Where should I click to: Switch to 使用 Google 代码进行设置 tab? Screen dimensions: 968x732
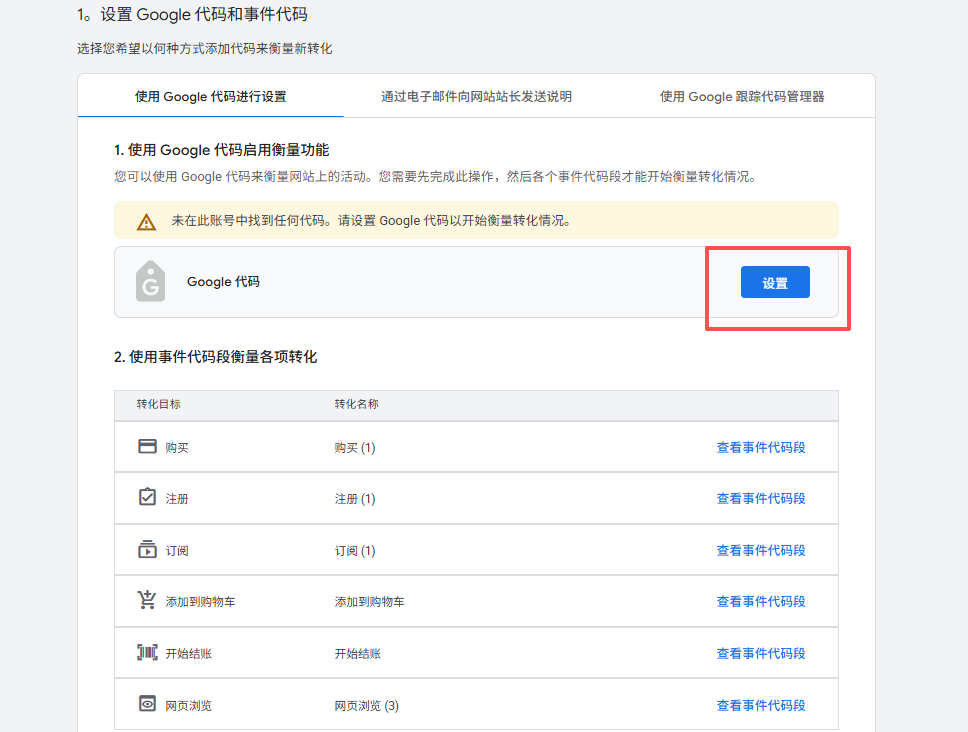[211, 97]
